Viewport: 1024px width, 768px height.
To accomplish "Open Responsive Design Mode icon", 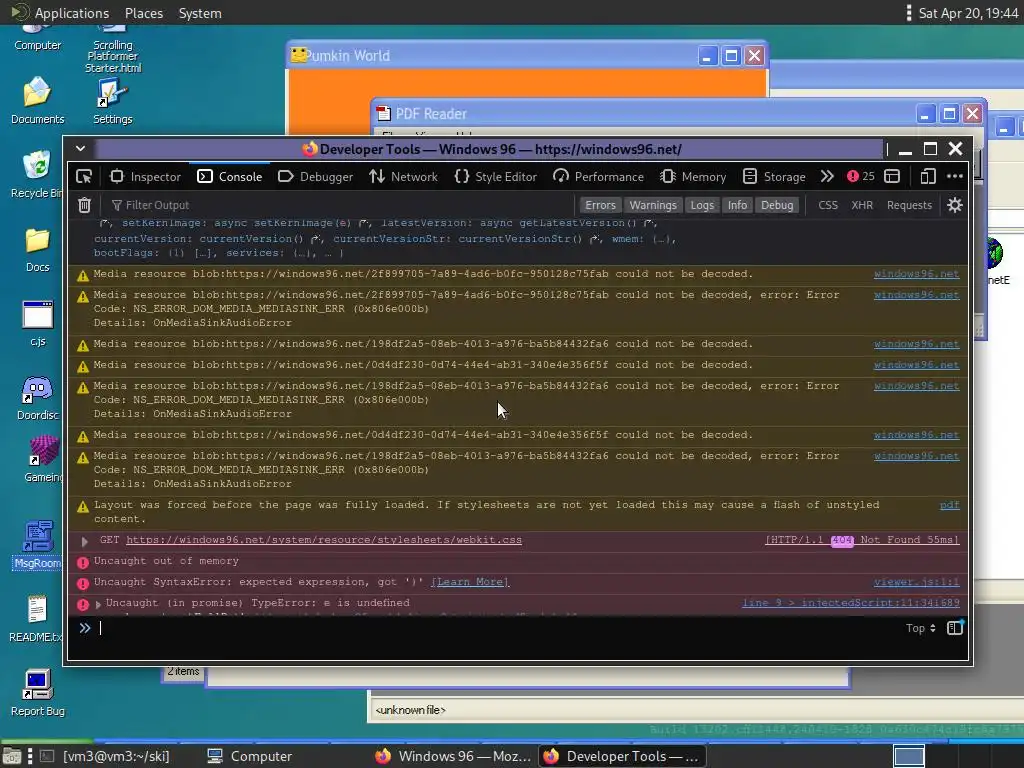I will [928, 176].
